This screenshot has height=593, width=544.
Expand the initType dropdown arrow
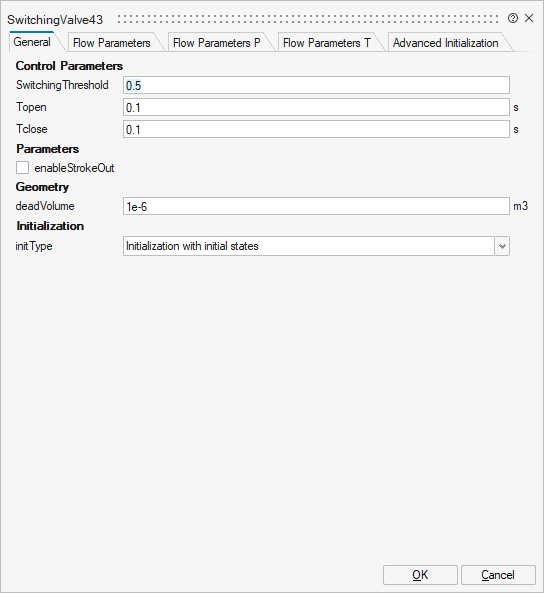pos(502,246)
